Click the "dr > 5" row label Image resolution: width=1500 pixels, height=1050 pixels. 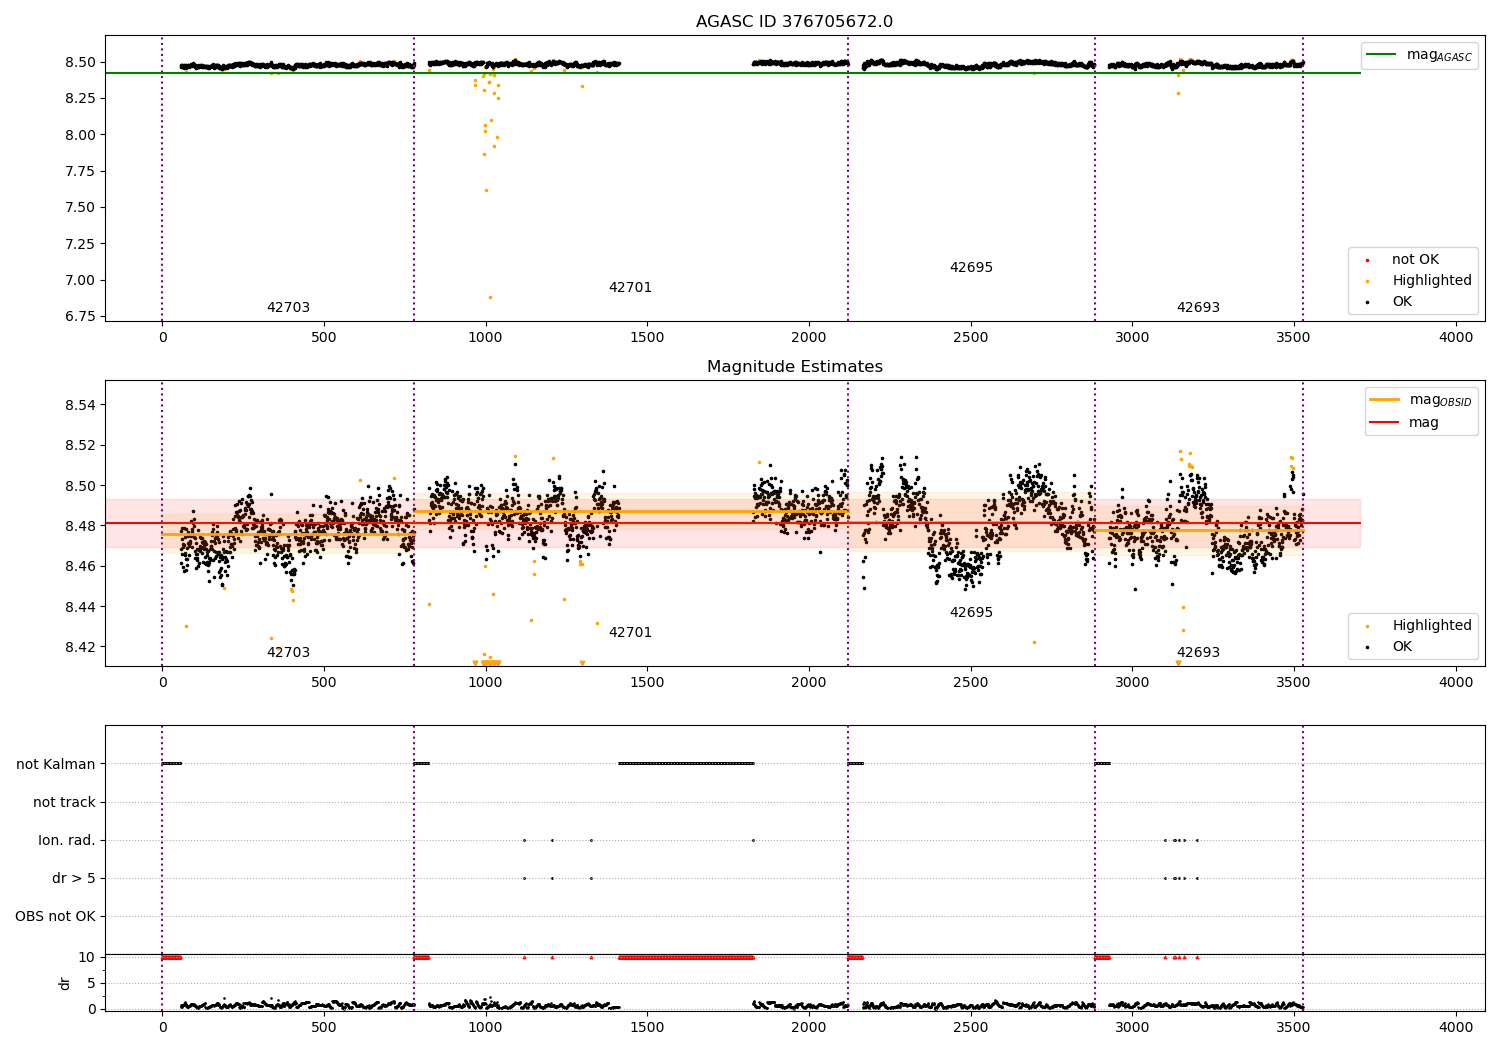coord(74,879)
